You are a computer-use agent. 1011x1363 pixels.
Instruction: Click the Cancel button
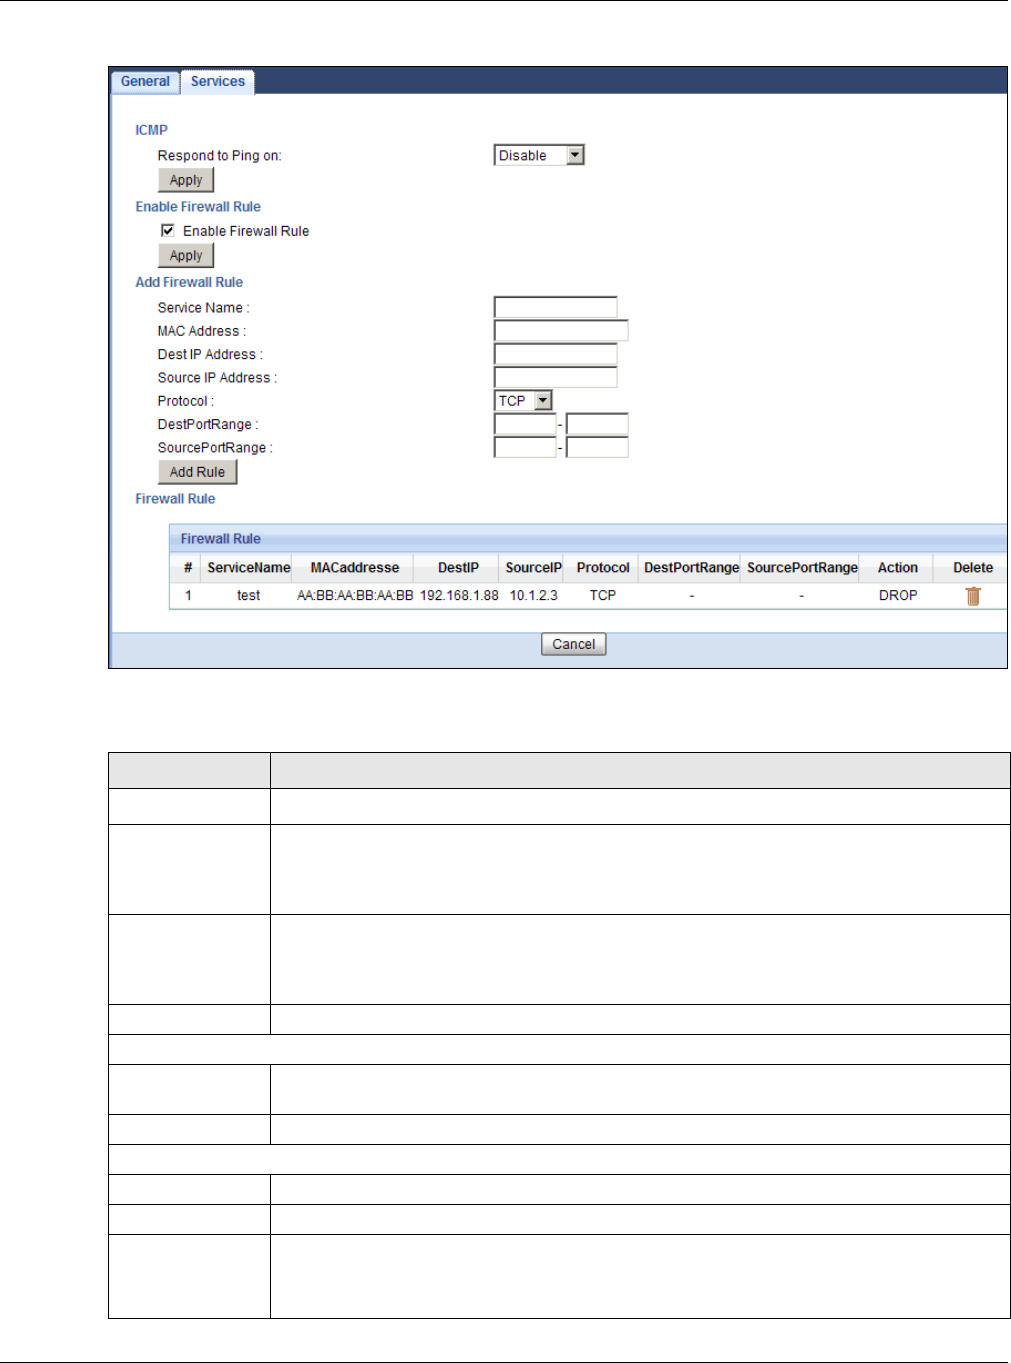click(574, 645)
